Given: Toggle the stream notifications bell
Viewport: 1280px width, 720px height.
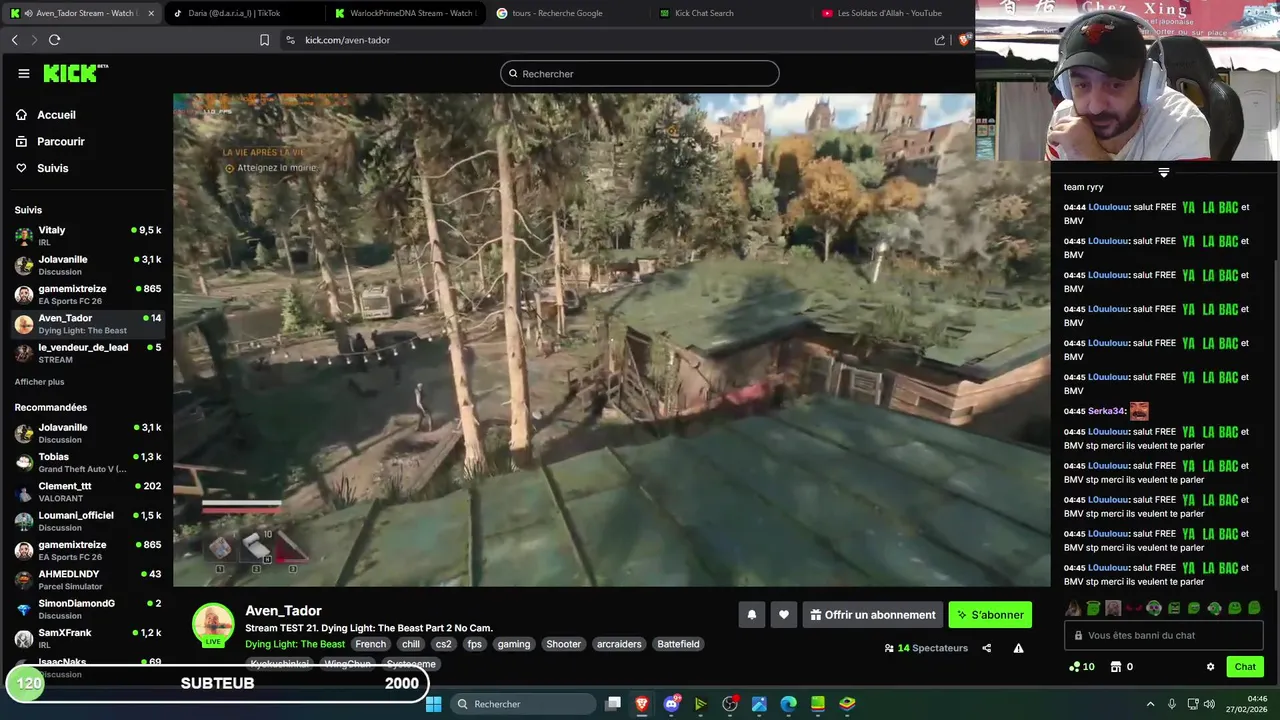Looking at the screenshot, I should [x=752, y=615].
